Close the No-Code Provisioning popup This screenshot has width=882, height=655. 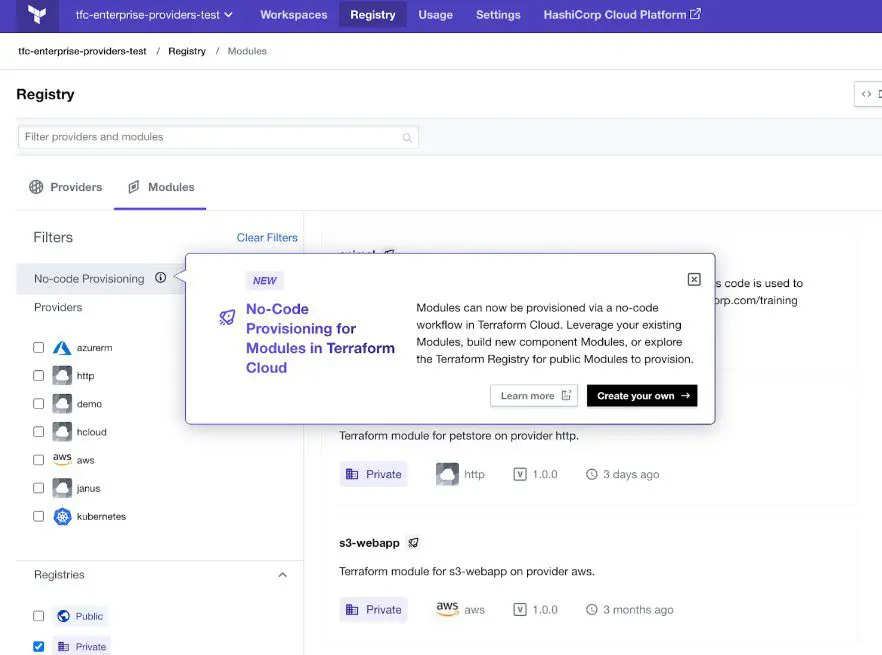[694, 280]
